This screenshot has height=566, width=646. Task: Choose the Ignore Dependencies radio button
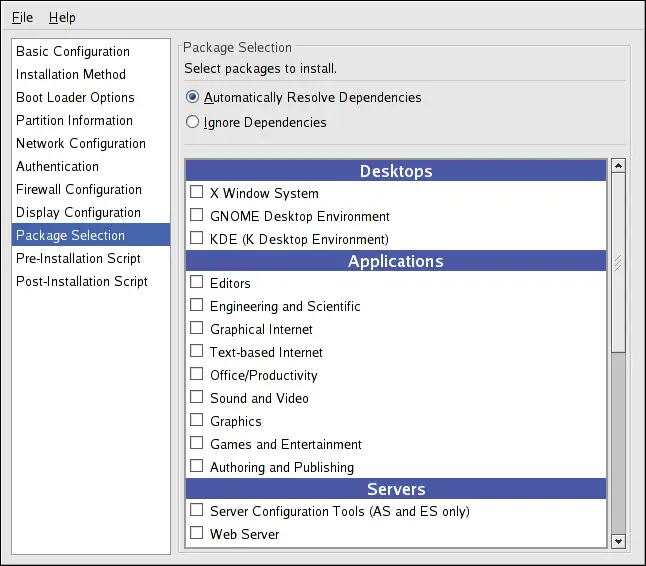(193, 122)
